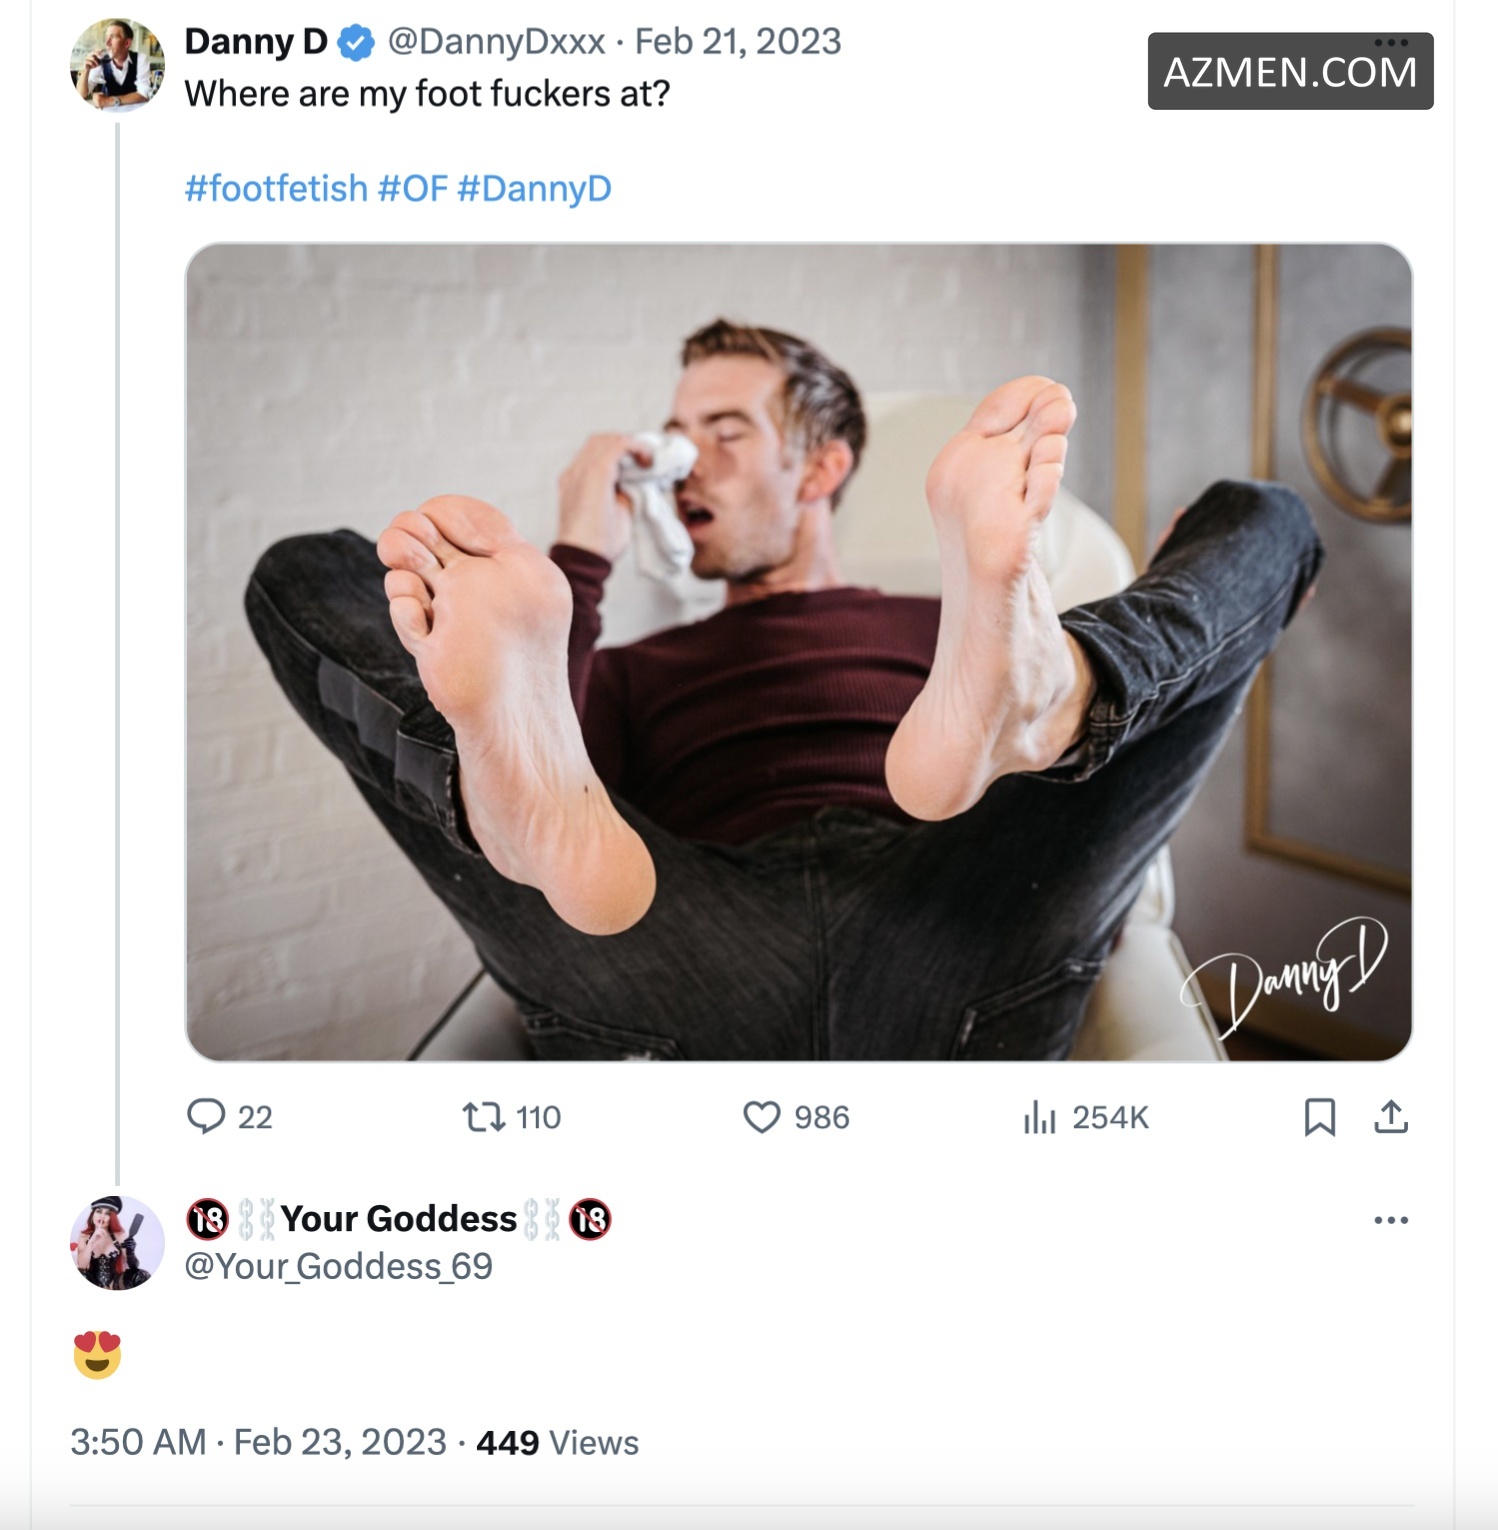Bookmark the tweet
The width and height of the screenshot is (1498, 1530).
tap(1319, 1116)
